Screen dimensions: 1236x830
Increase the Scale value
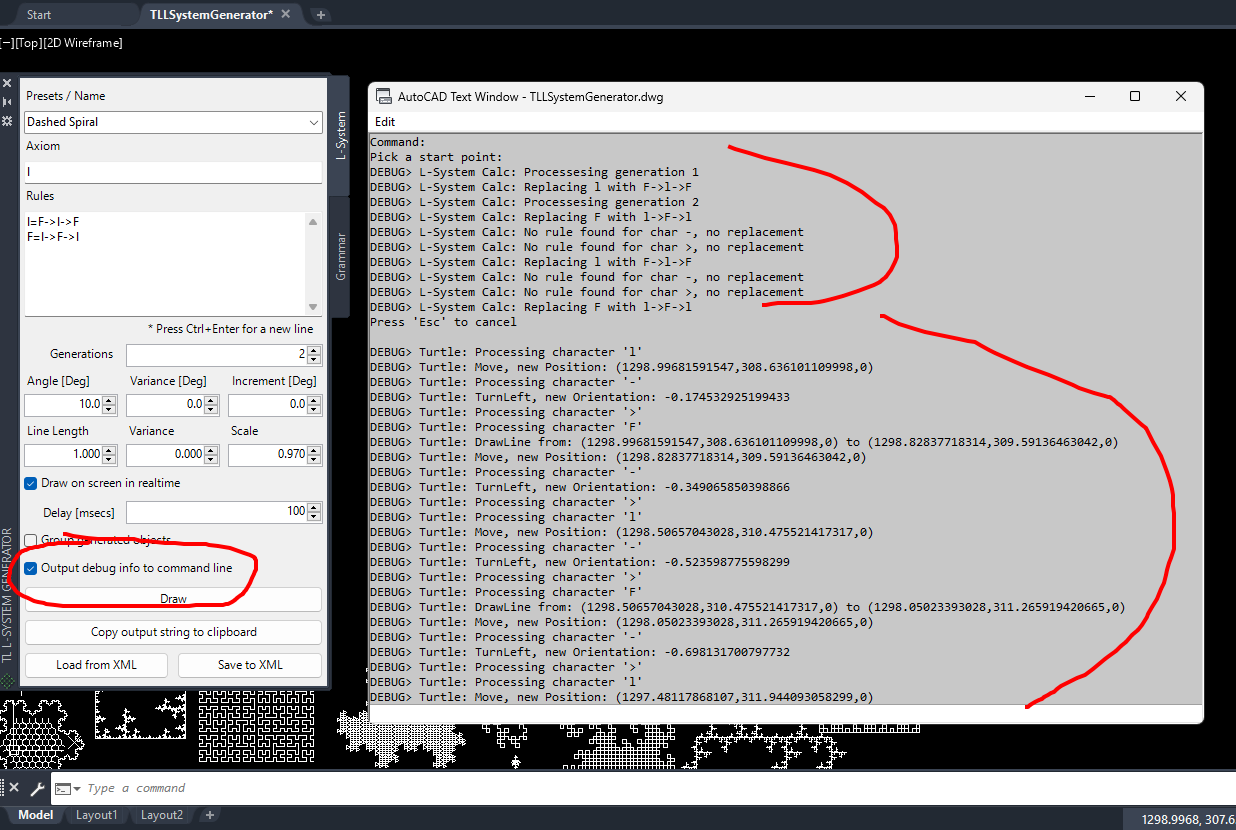tap(315, 450)
